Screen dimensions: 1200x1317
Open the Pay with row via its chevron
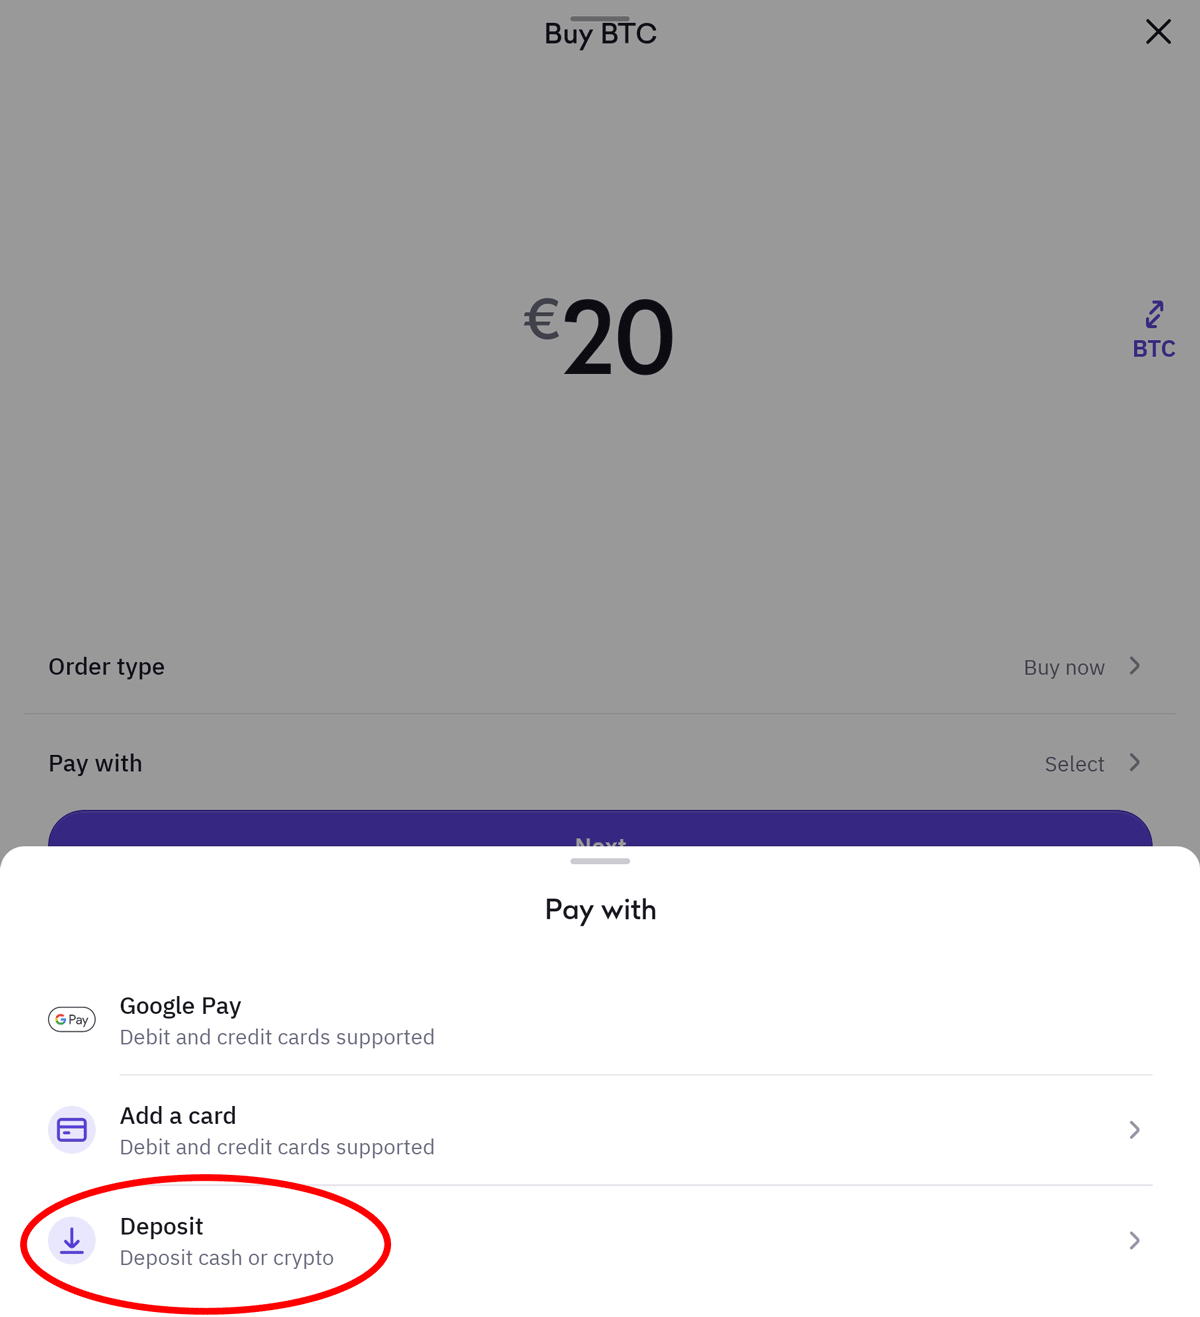pyautogui.click(x=1135, y=762)
